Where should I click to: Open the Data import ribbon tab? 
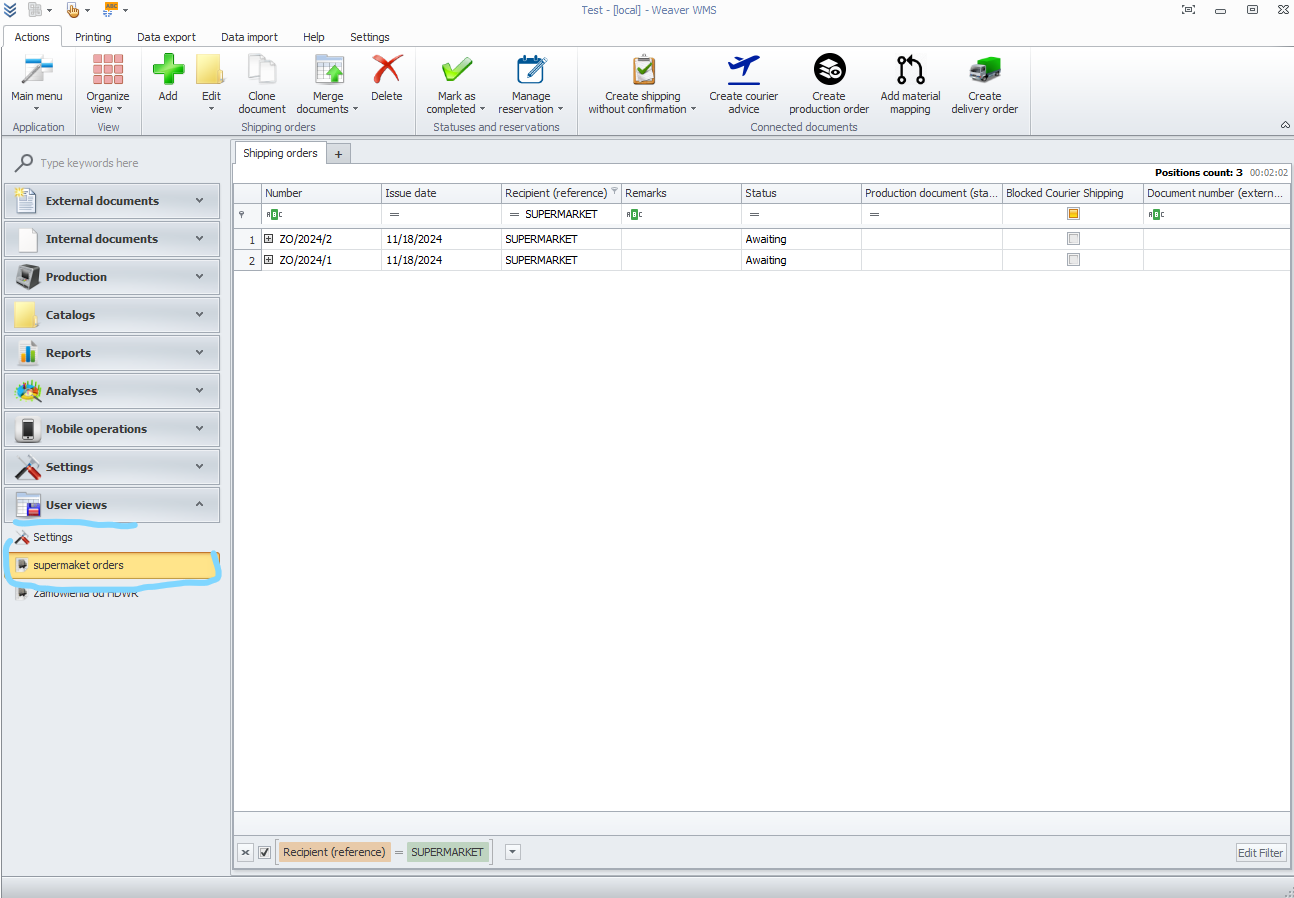249,37
